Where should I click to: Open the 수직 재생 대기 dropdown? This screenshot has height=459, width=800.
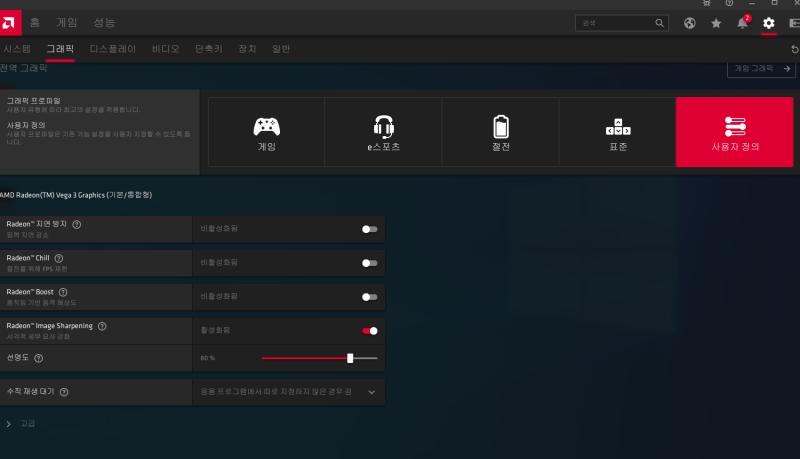click(x=289, y=392)
